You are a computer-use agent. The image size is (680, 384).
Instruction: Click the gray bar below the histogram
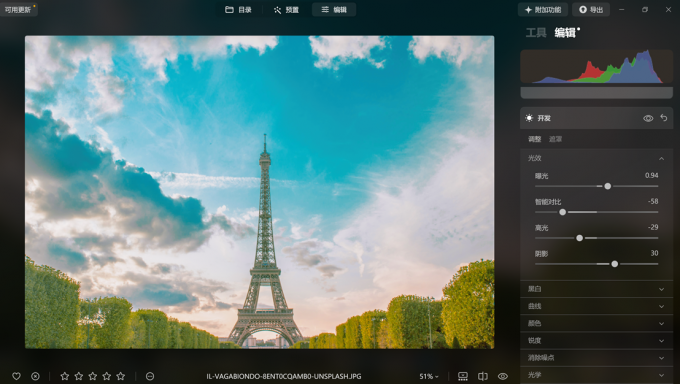coord(596,92)
